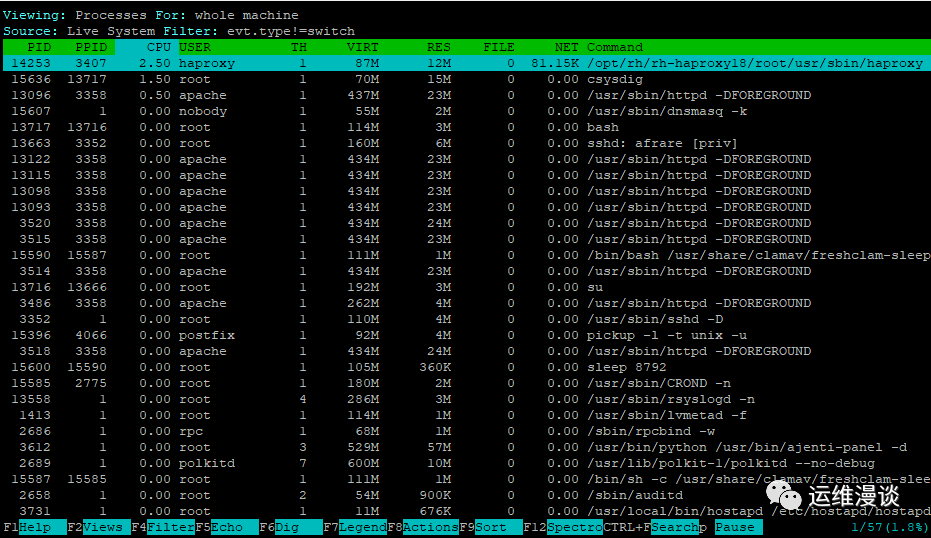Click the filter text evt.type!=switch
This screenshot has height=538, width=931.
pos(291,31)
